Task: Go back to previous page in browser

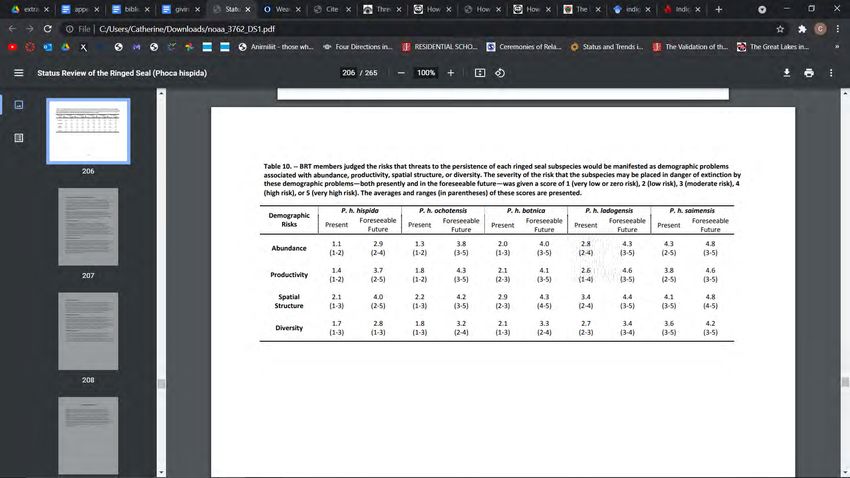Action: 12,29
